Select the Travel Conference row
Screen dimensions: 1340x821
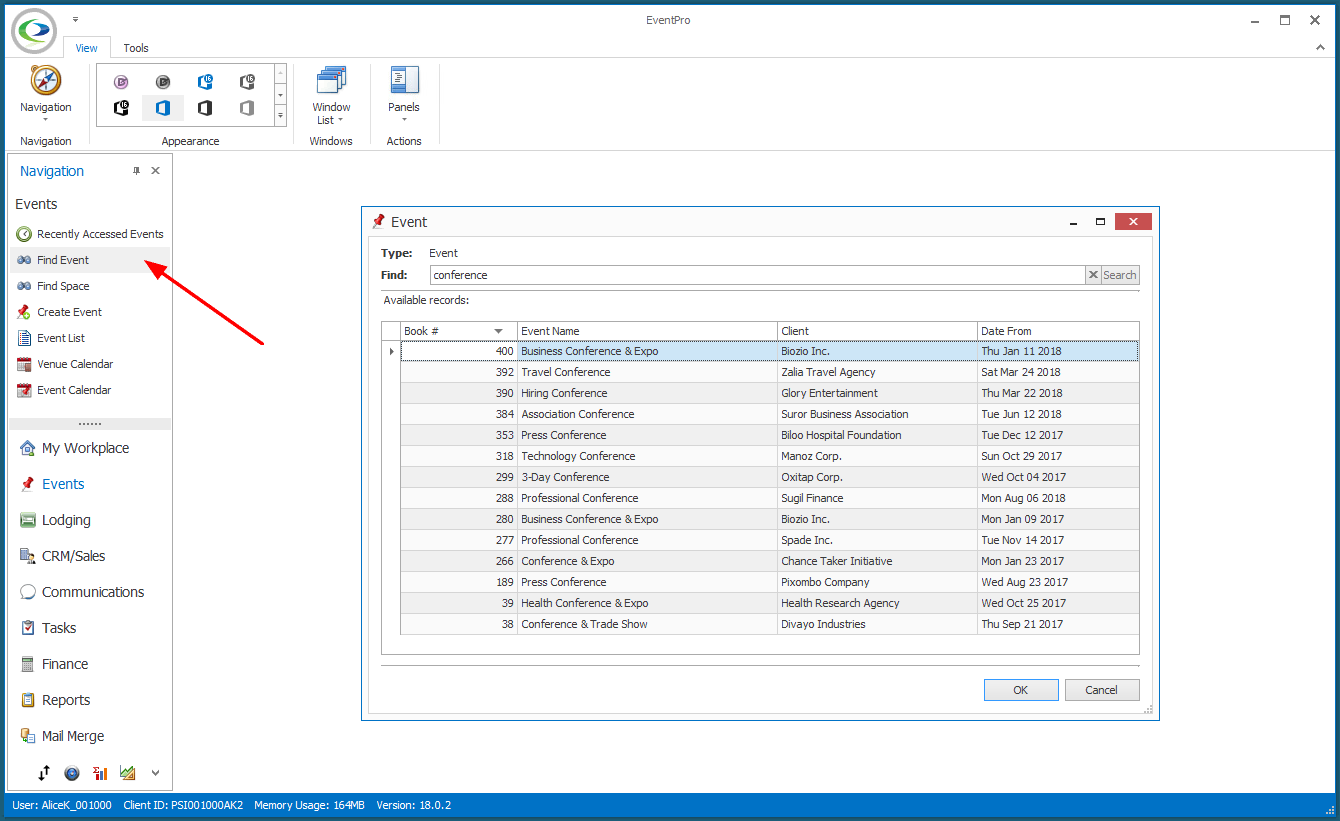click(769, 372)
